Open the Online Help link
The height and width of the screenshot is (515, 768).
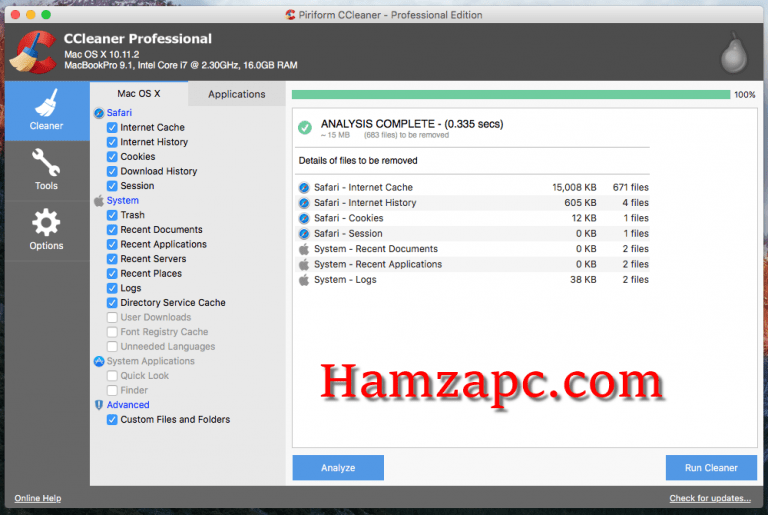point(38,498)
